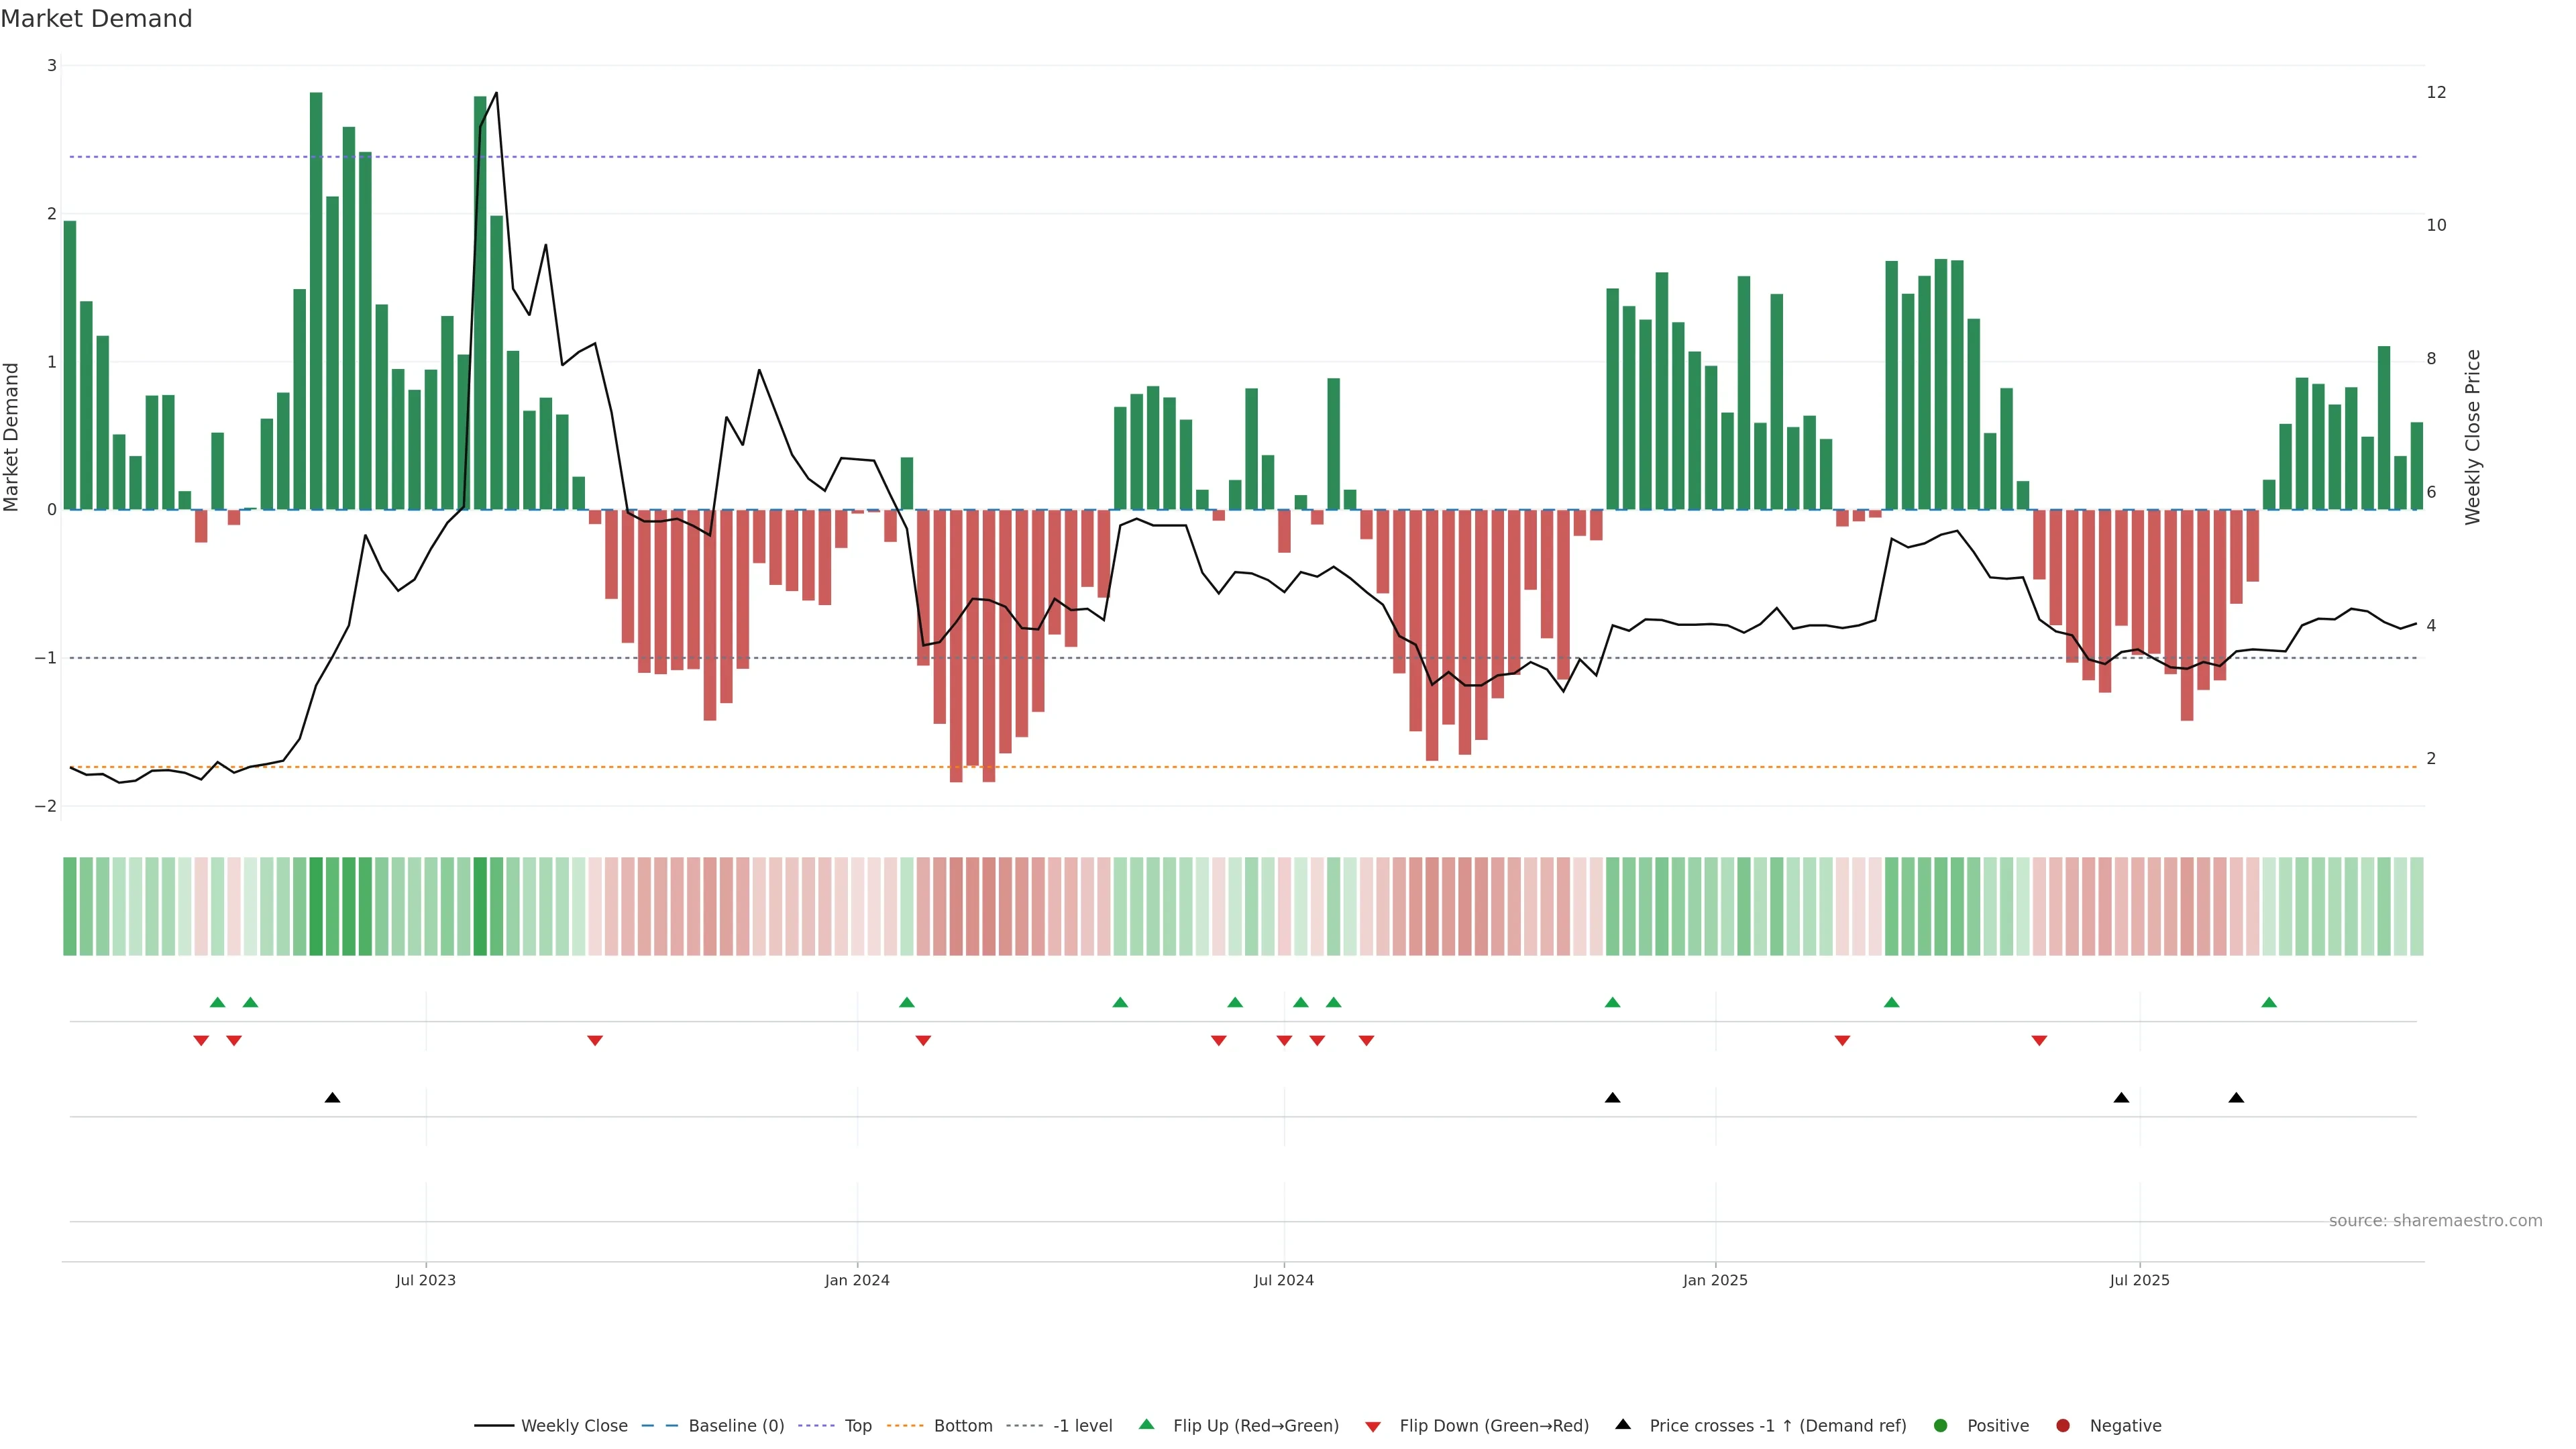Click the green Positive legend dot

point(1941,1426)
